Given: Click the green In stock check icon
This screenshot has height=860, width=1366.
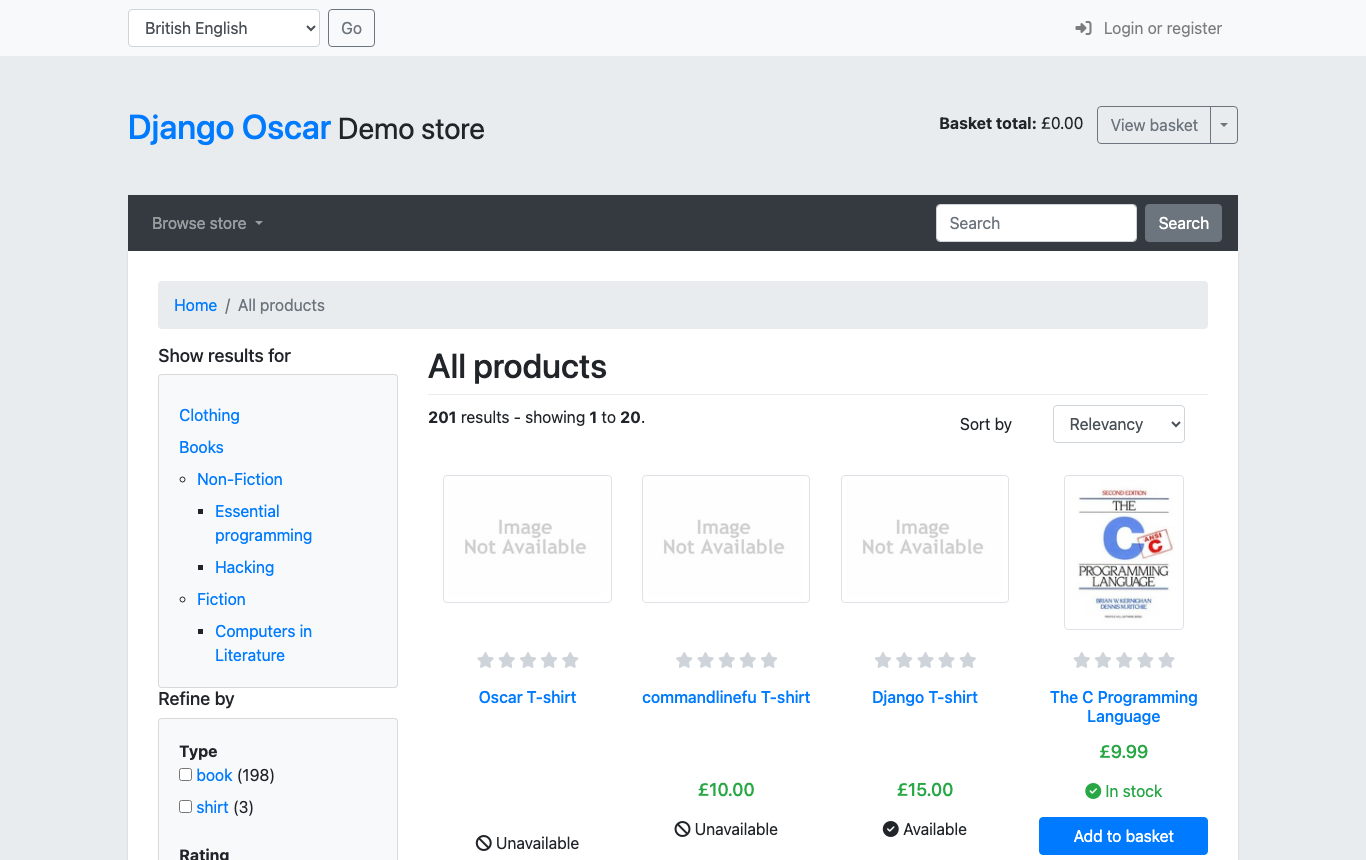Looking at the screenshot, I should 1093,791.
